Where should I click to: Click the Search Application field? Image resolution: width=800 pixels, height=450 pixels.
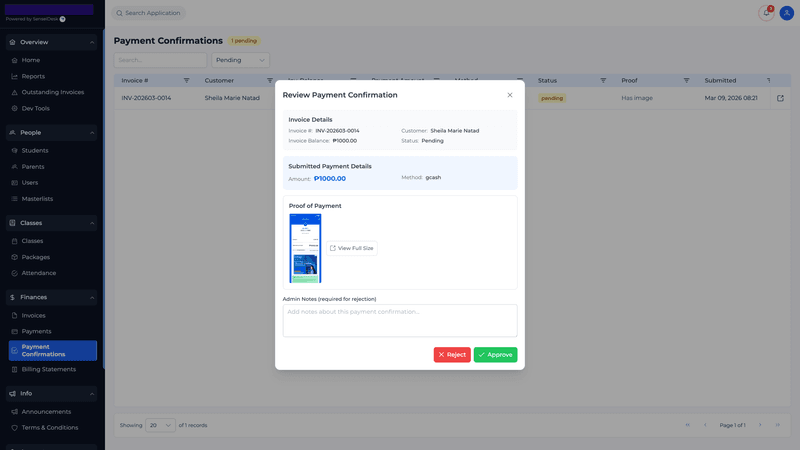click(148, 13)
